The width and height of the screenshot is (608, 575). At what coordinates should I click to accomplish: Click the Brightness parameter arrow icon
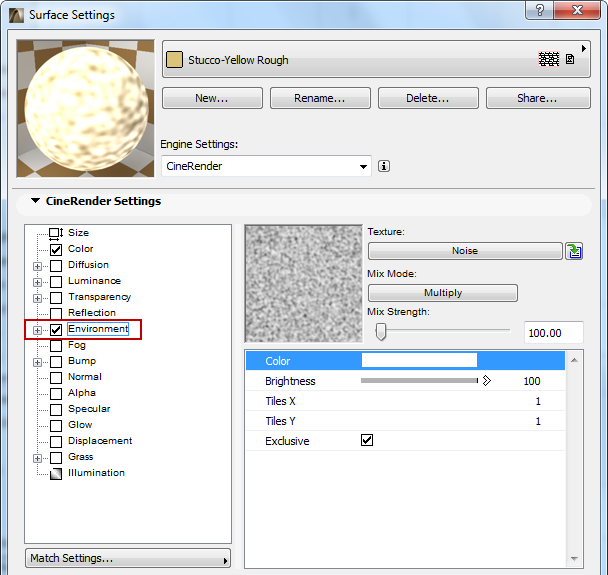[x=487, y=381]
